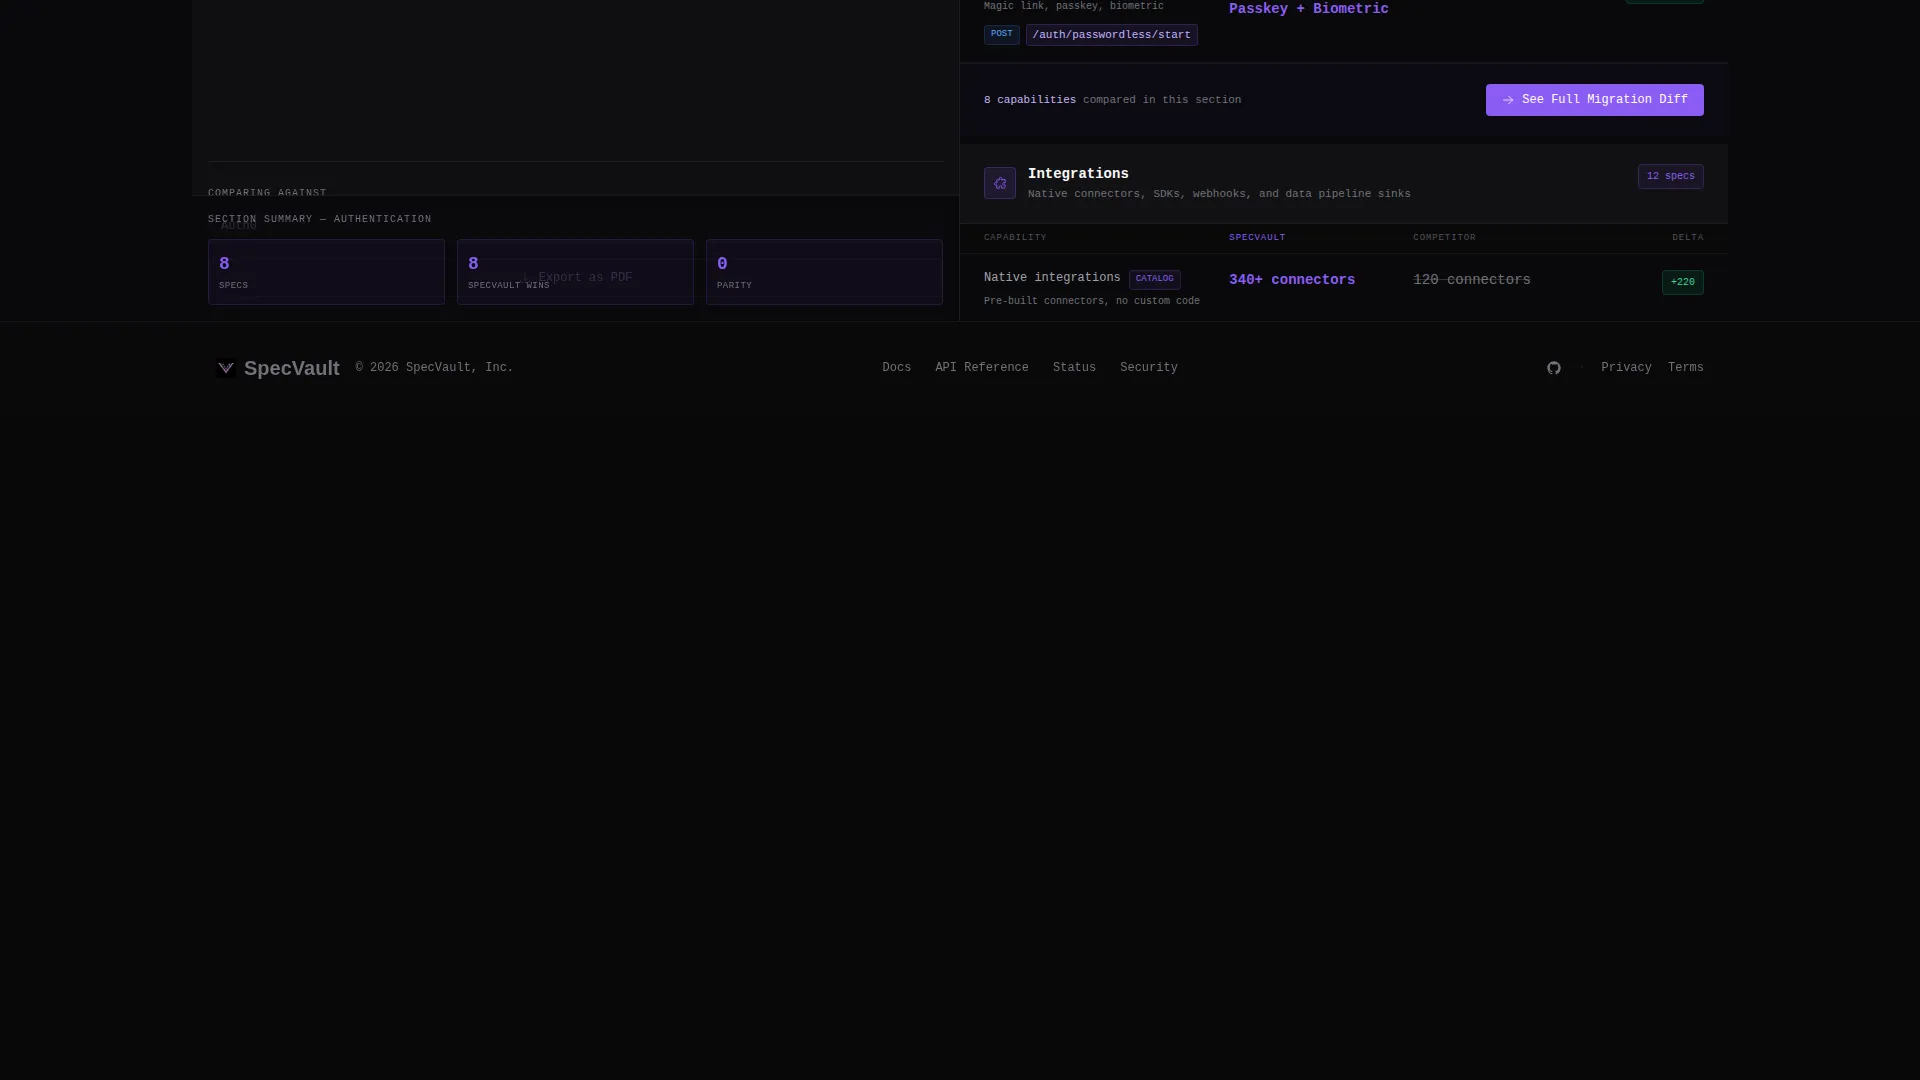Click the /auth/passwordless/start endpoint chip

tap(1111, 35)
